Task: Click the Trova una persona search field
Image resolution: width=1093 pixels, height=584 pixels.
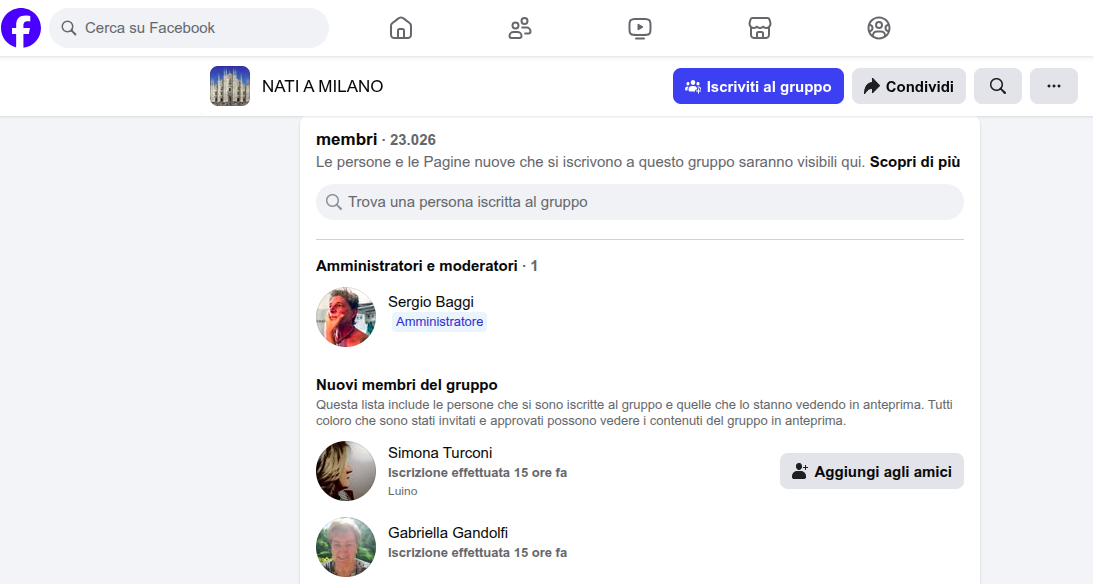Action: tap(640, 202)
